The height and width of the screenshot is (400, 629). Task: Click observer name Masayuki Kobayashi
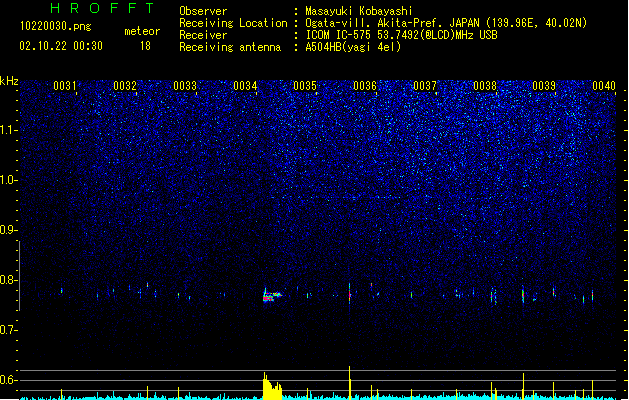(359, 11)
